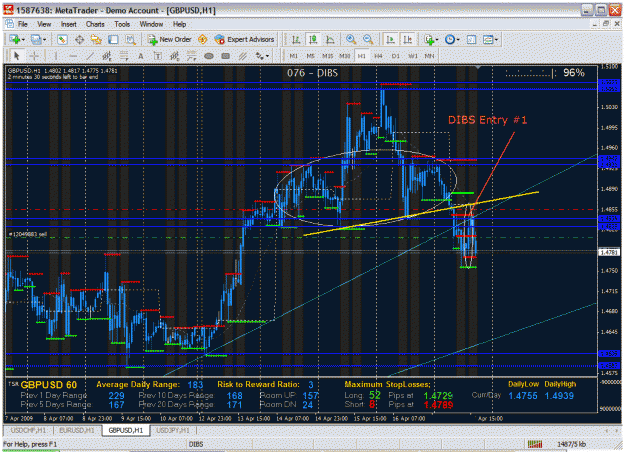Open the Insert menu

(69, 24)
